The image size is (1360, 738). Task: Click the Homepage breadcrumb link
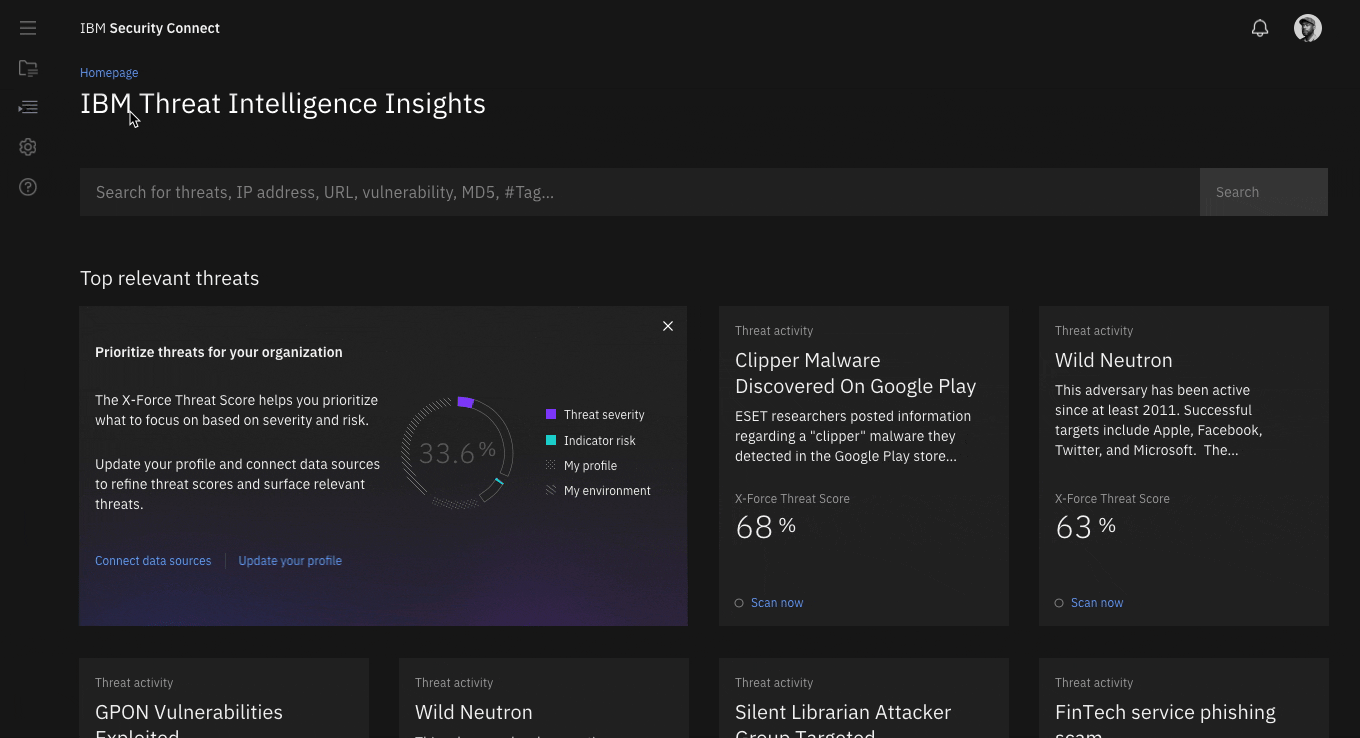109,73
